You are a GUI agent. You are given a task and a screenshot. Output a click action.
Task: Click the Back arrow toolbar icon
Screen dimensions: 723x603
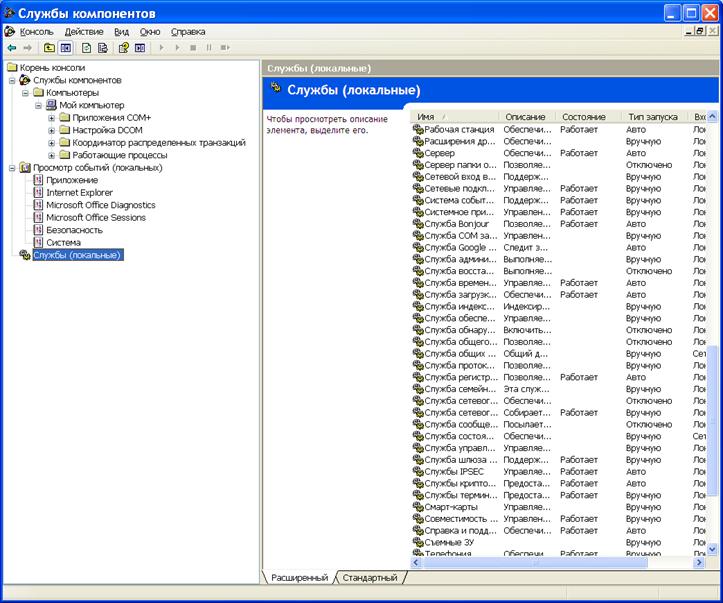tap(11, 47)
